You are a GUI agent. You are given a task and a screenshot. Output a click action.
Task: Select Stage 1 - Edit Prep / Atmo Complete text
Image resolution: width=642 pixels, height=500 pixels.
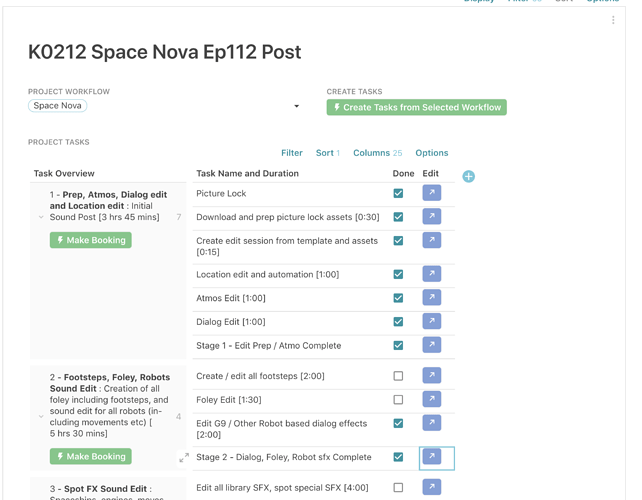[x=269, y=346]
